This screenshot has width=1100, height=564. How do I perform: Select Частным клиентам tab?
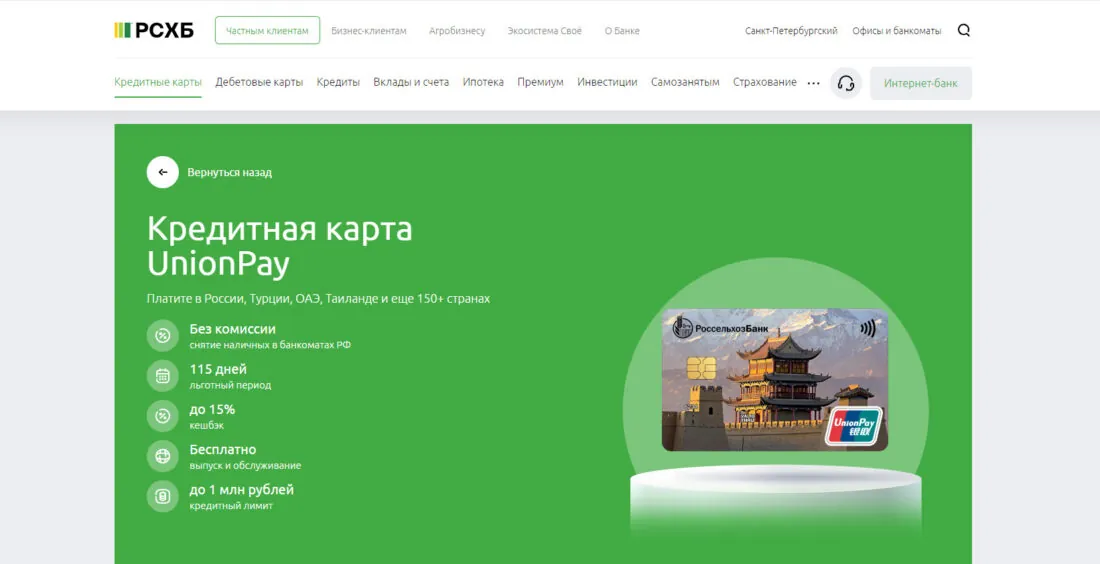pos(267,30)
